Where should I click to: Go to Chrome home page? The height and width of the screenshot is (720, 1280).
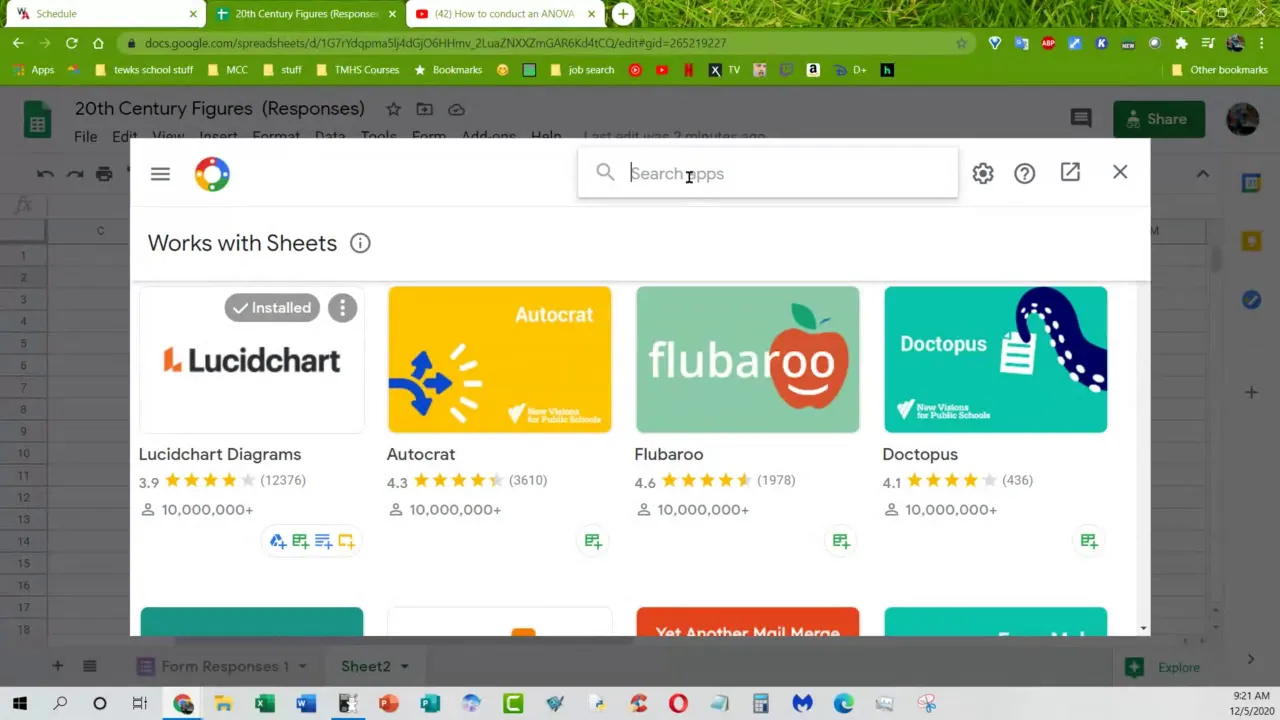(98, 43)
